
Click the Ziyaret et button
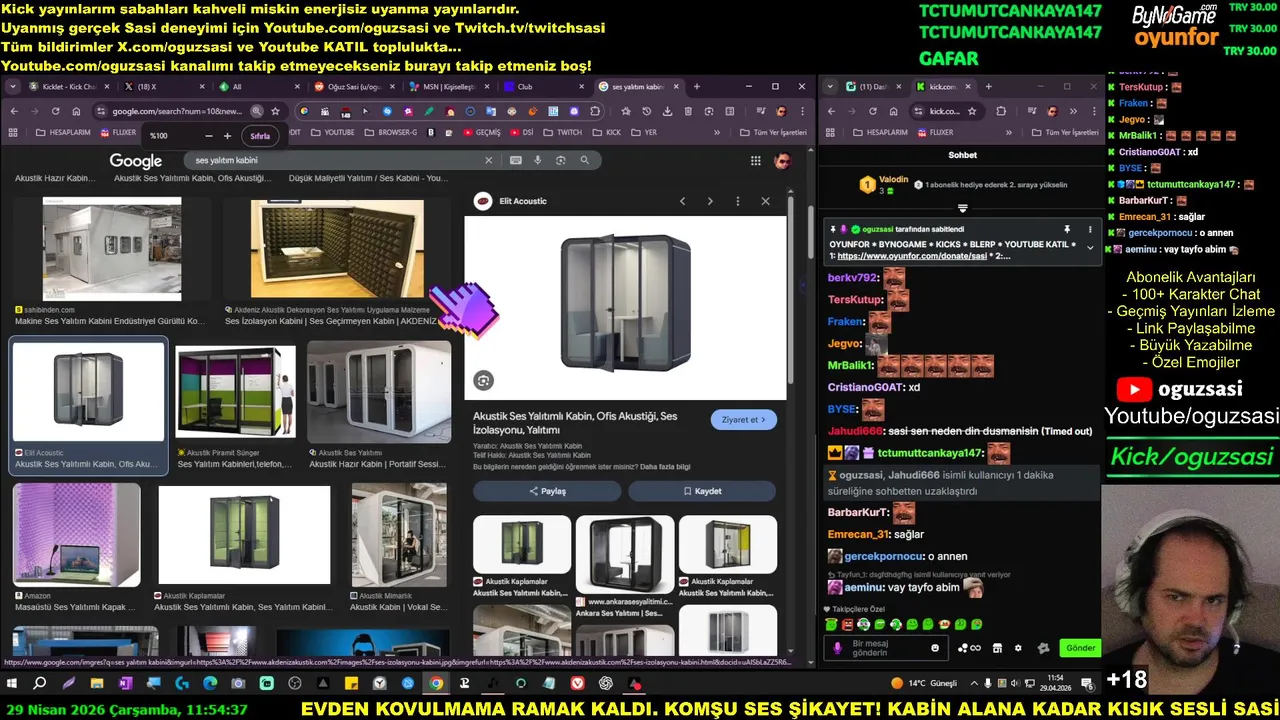coord(744,420)
